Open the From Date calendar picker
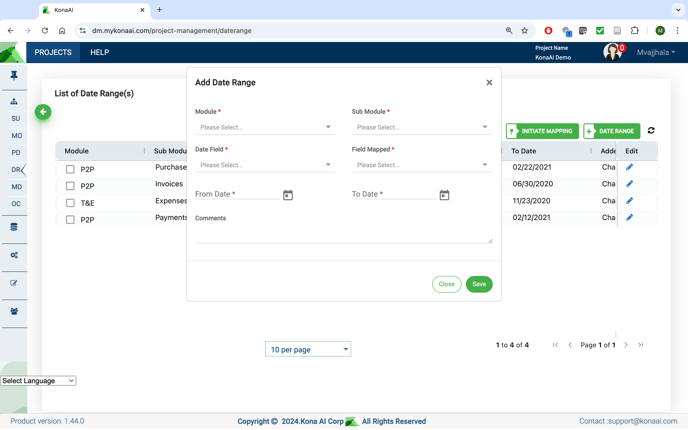688x430 pixels. [x=288, y=195]
